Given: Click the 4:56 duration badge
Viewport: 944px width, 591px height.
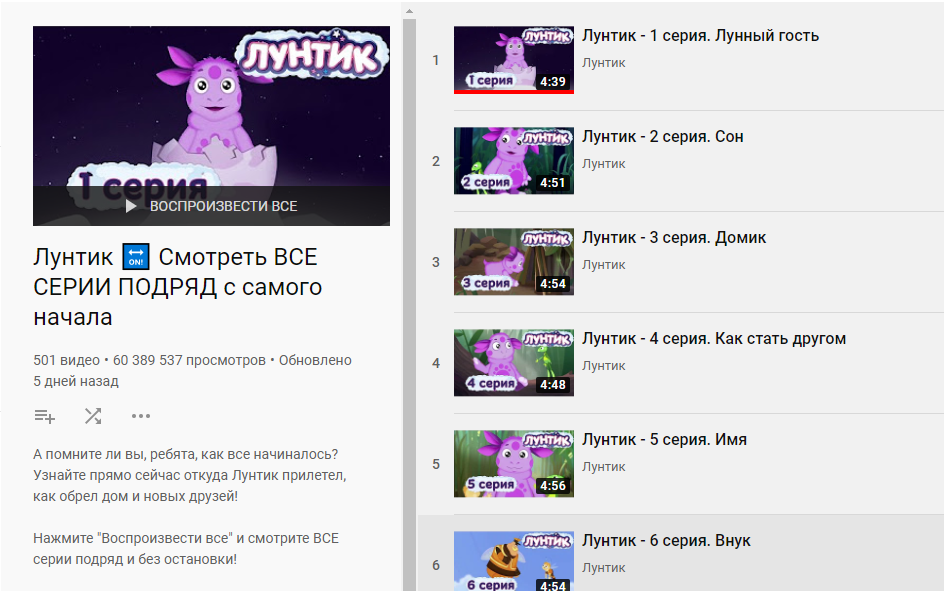Looking at the screenshot, I should pyautogui.click(x=553, y=486).
